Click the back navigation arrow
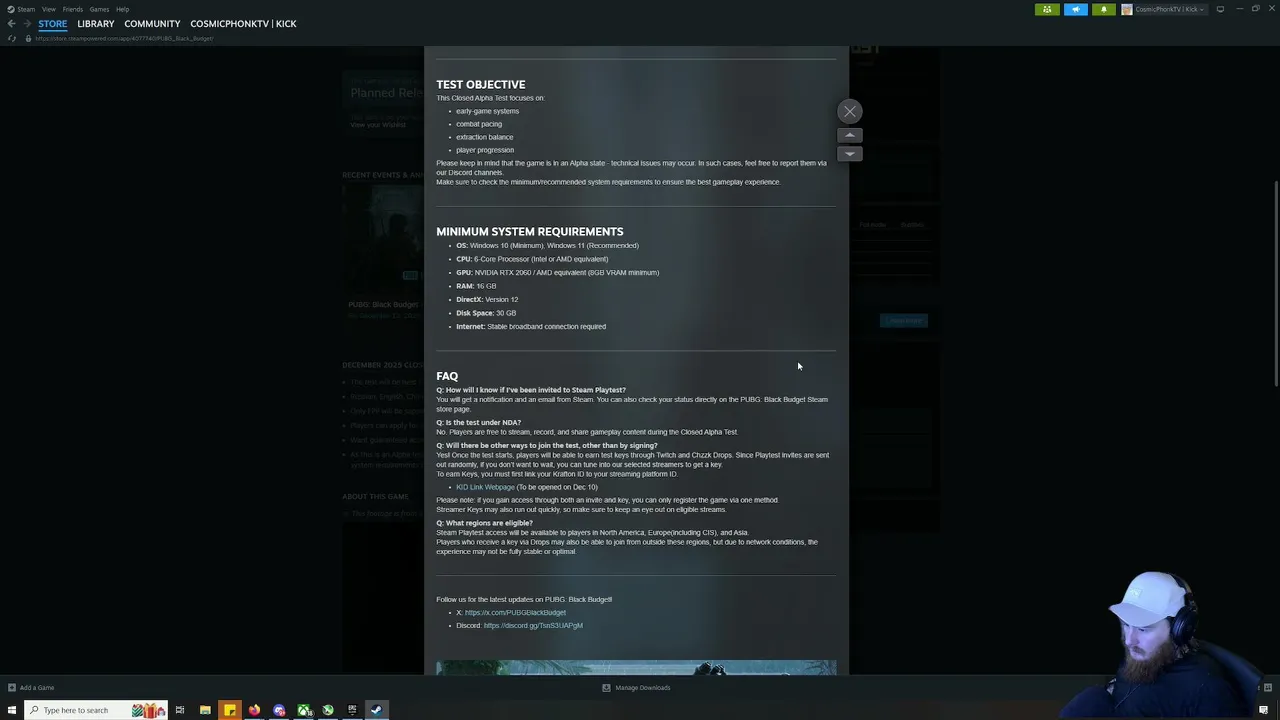The image size is (1280, 720). pos(11,24)
